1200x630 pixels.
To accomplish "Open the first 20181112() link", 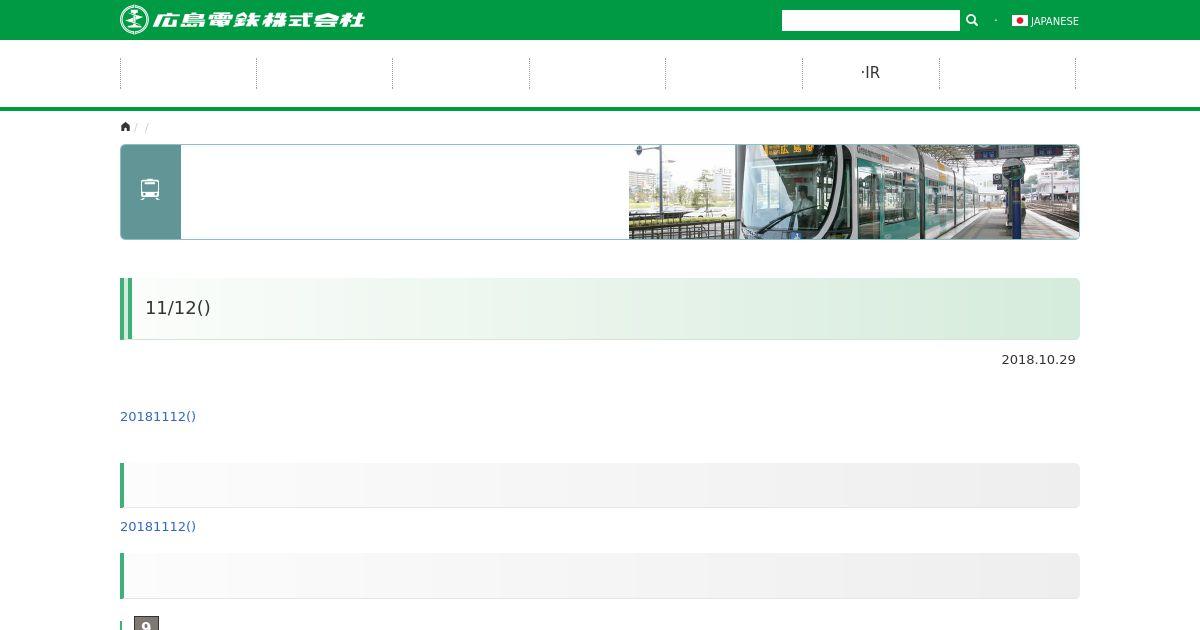I will 158,416.
